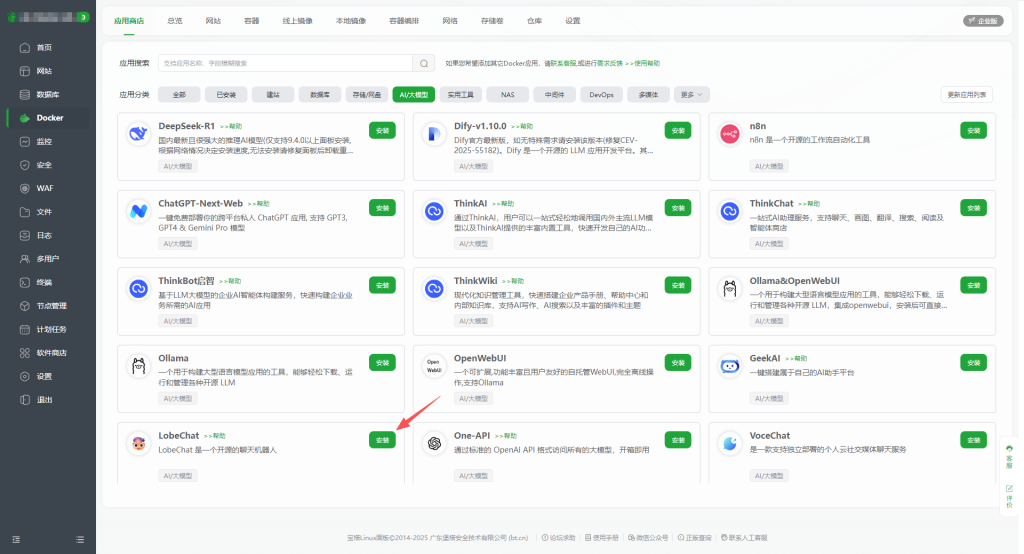Image resolution: width=1024 pixels, height=554 pixels.
Task: Collapse the sidebar using bottom-left icon
Action: [x=15, y=539]
